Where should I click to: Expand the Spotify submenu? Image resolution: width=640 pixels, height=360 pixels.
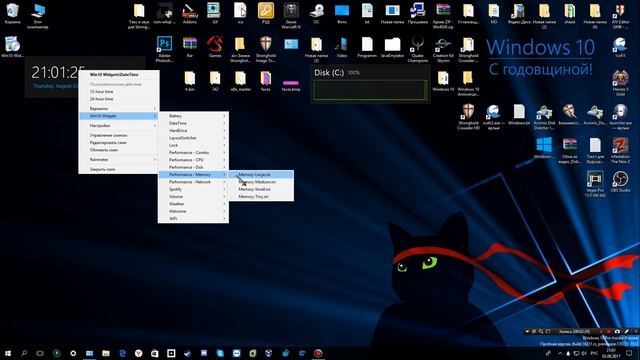[193, 189]
